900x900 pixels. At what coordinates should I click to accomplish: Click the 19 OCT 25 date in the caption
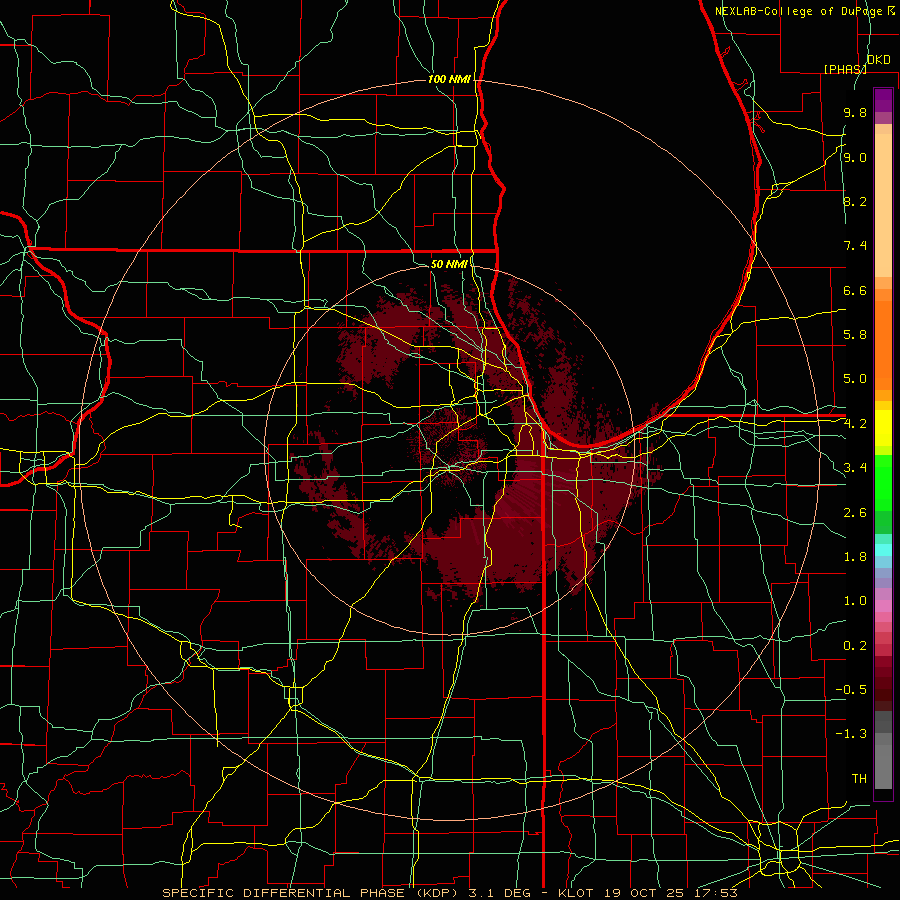coord(644,893)
